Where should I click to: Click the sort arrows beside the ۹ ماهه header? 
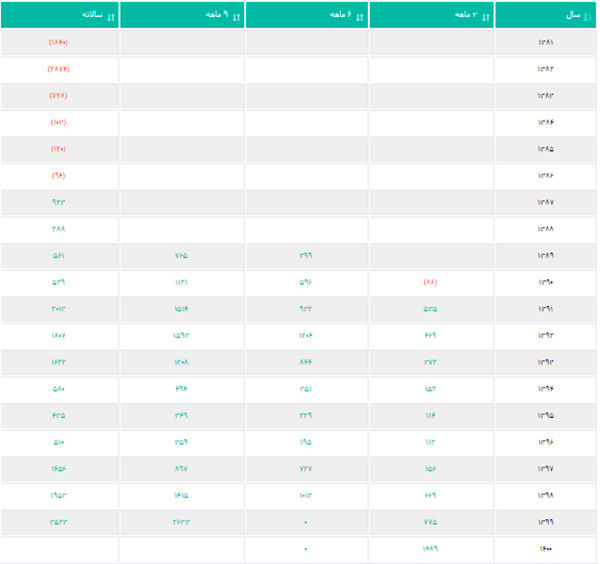(x=236, y=17)
